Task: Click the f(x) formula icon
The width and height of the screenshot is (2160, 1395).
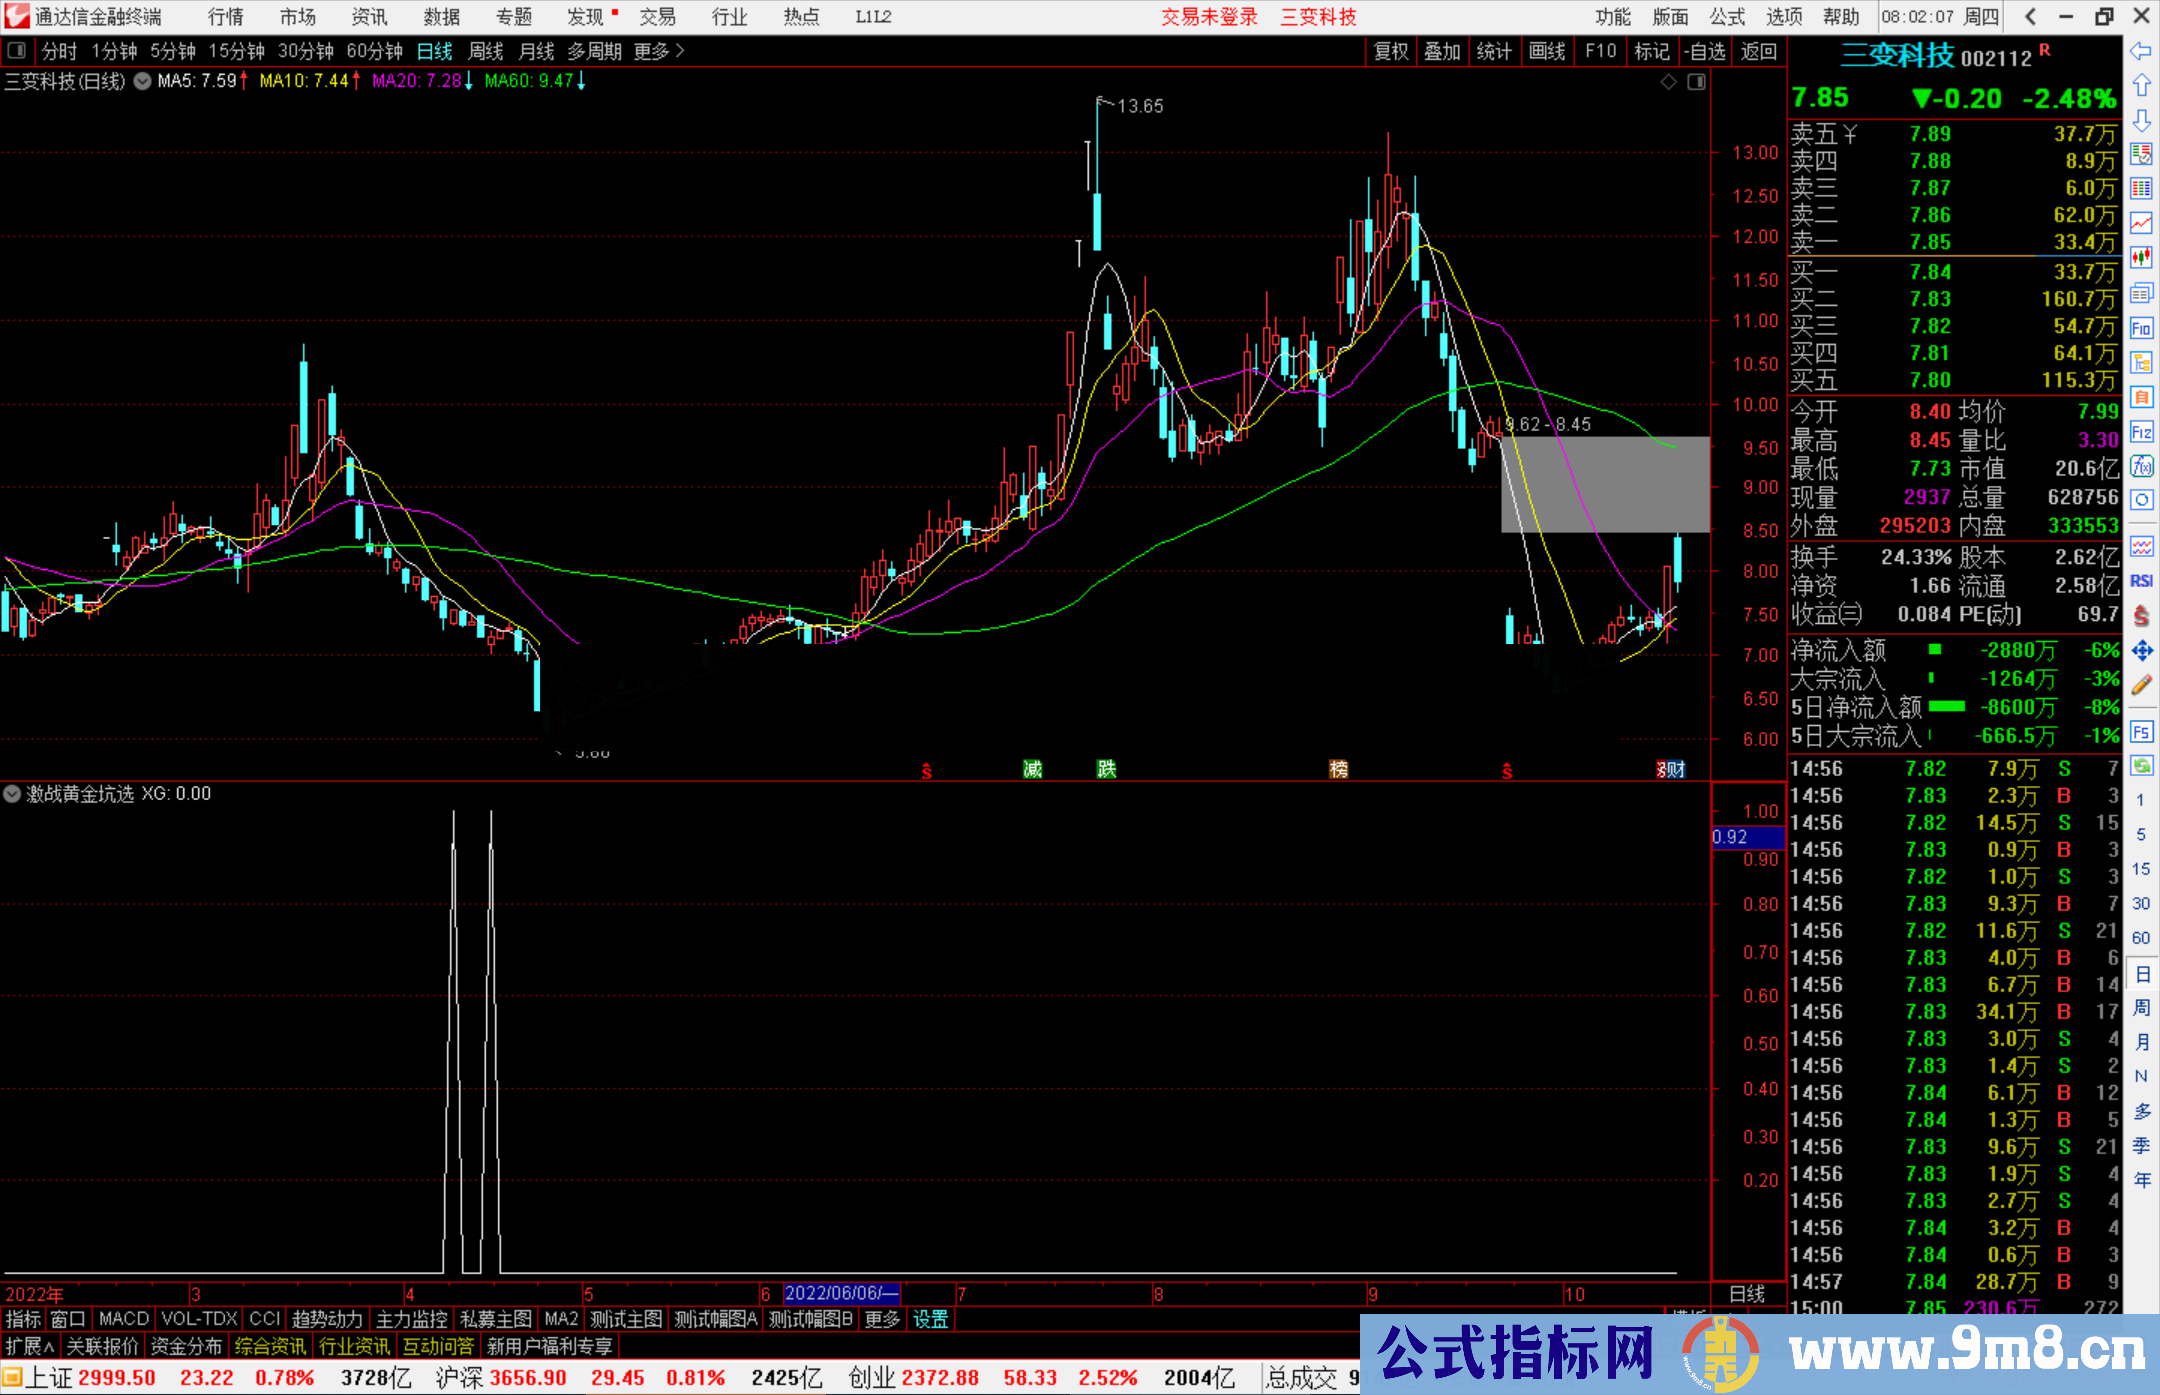Action: [x=2141, y=466]
